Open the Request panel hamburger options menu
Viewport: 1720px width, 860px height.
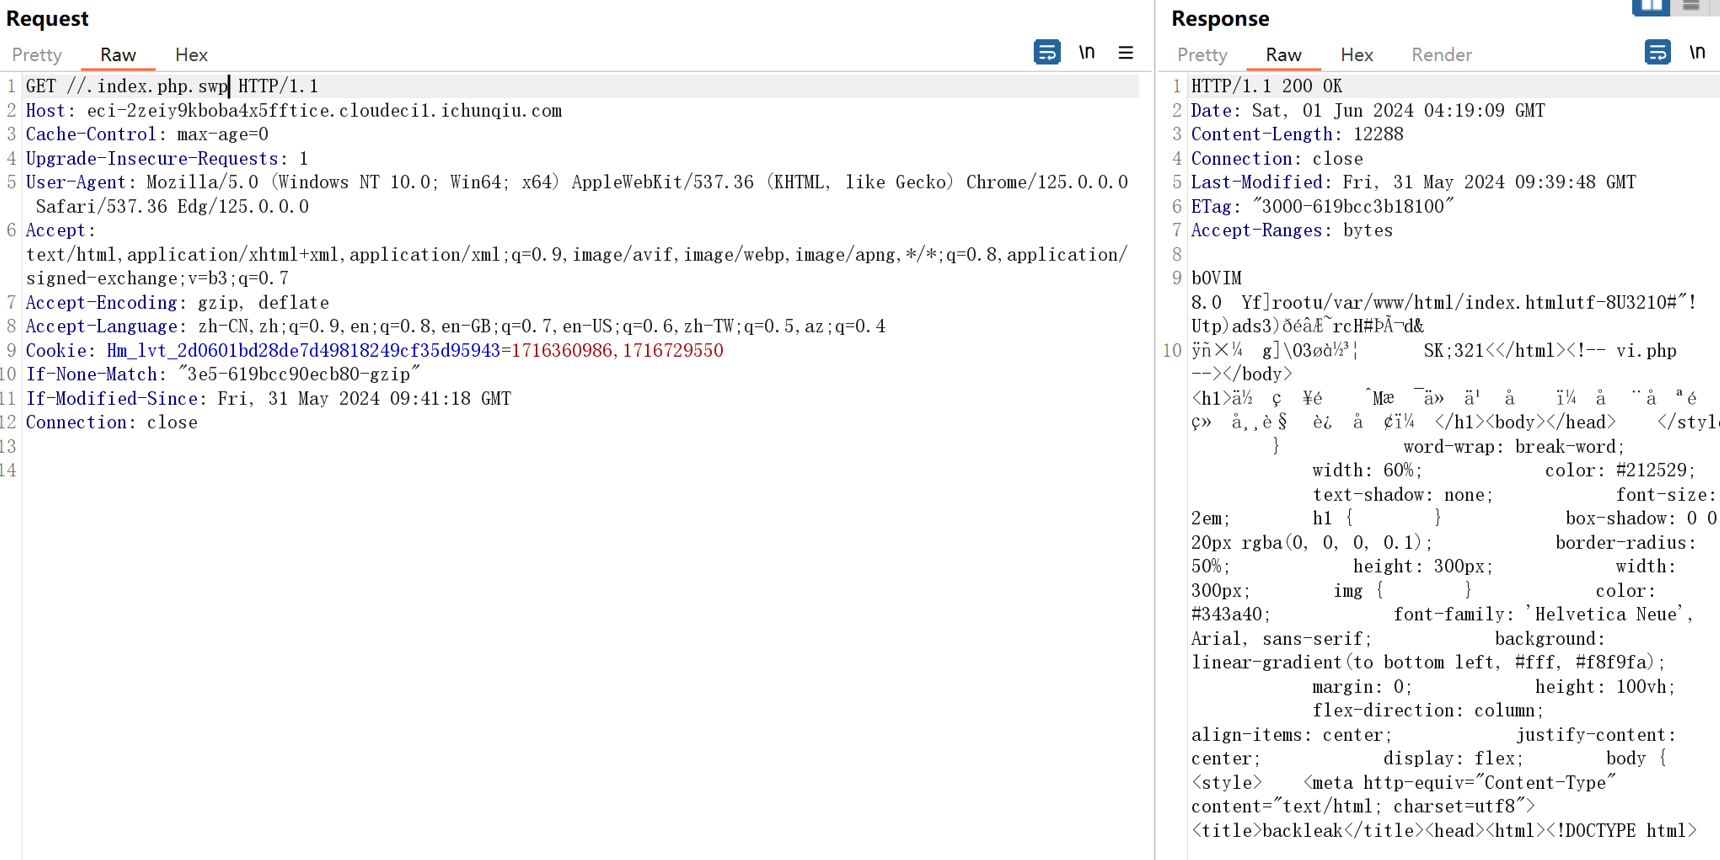[x=1126, y=52]
